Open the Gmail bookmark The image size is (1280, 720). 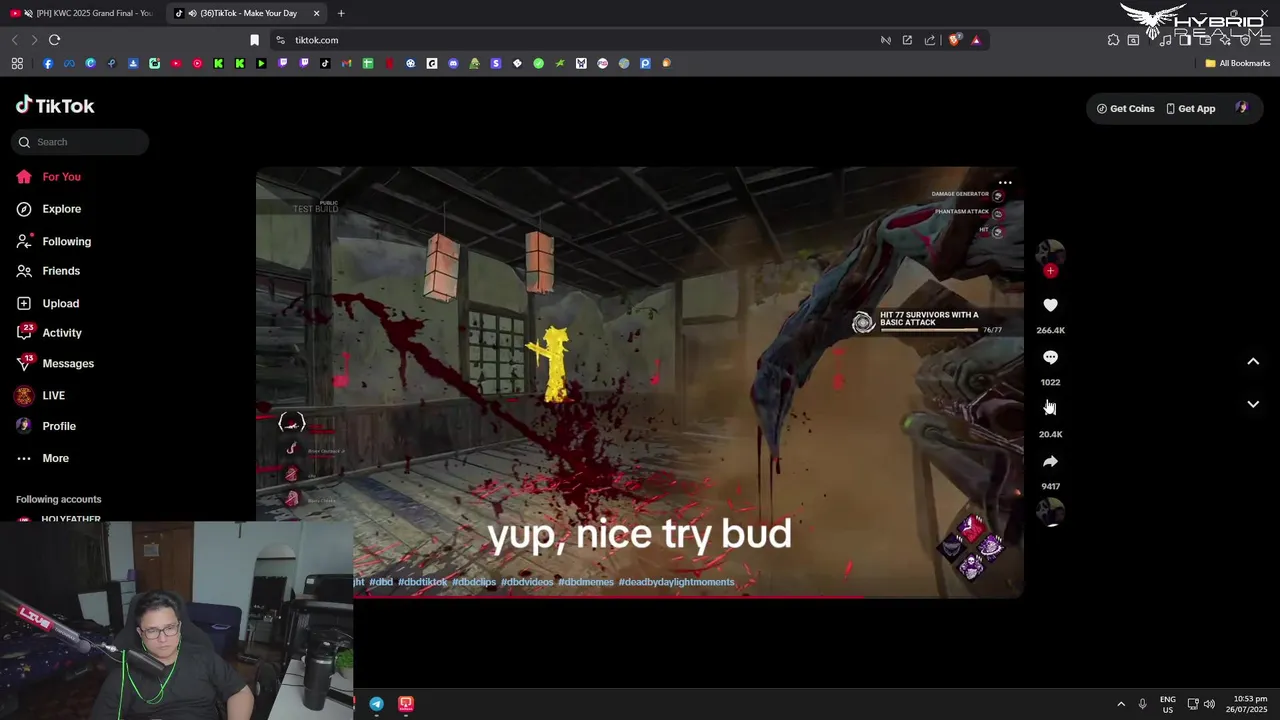pyautogui.click(x=346, y=63)
